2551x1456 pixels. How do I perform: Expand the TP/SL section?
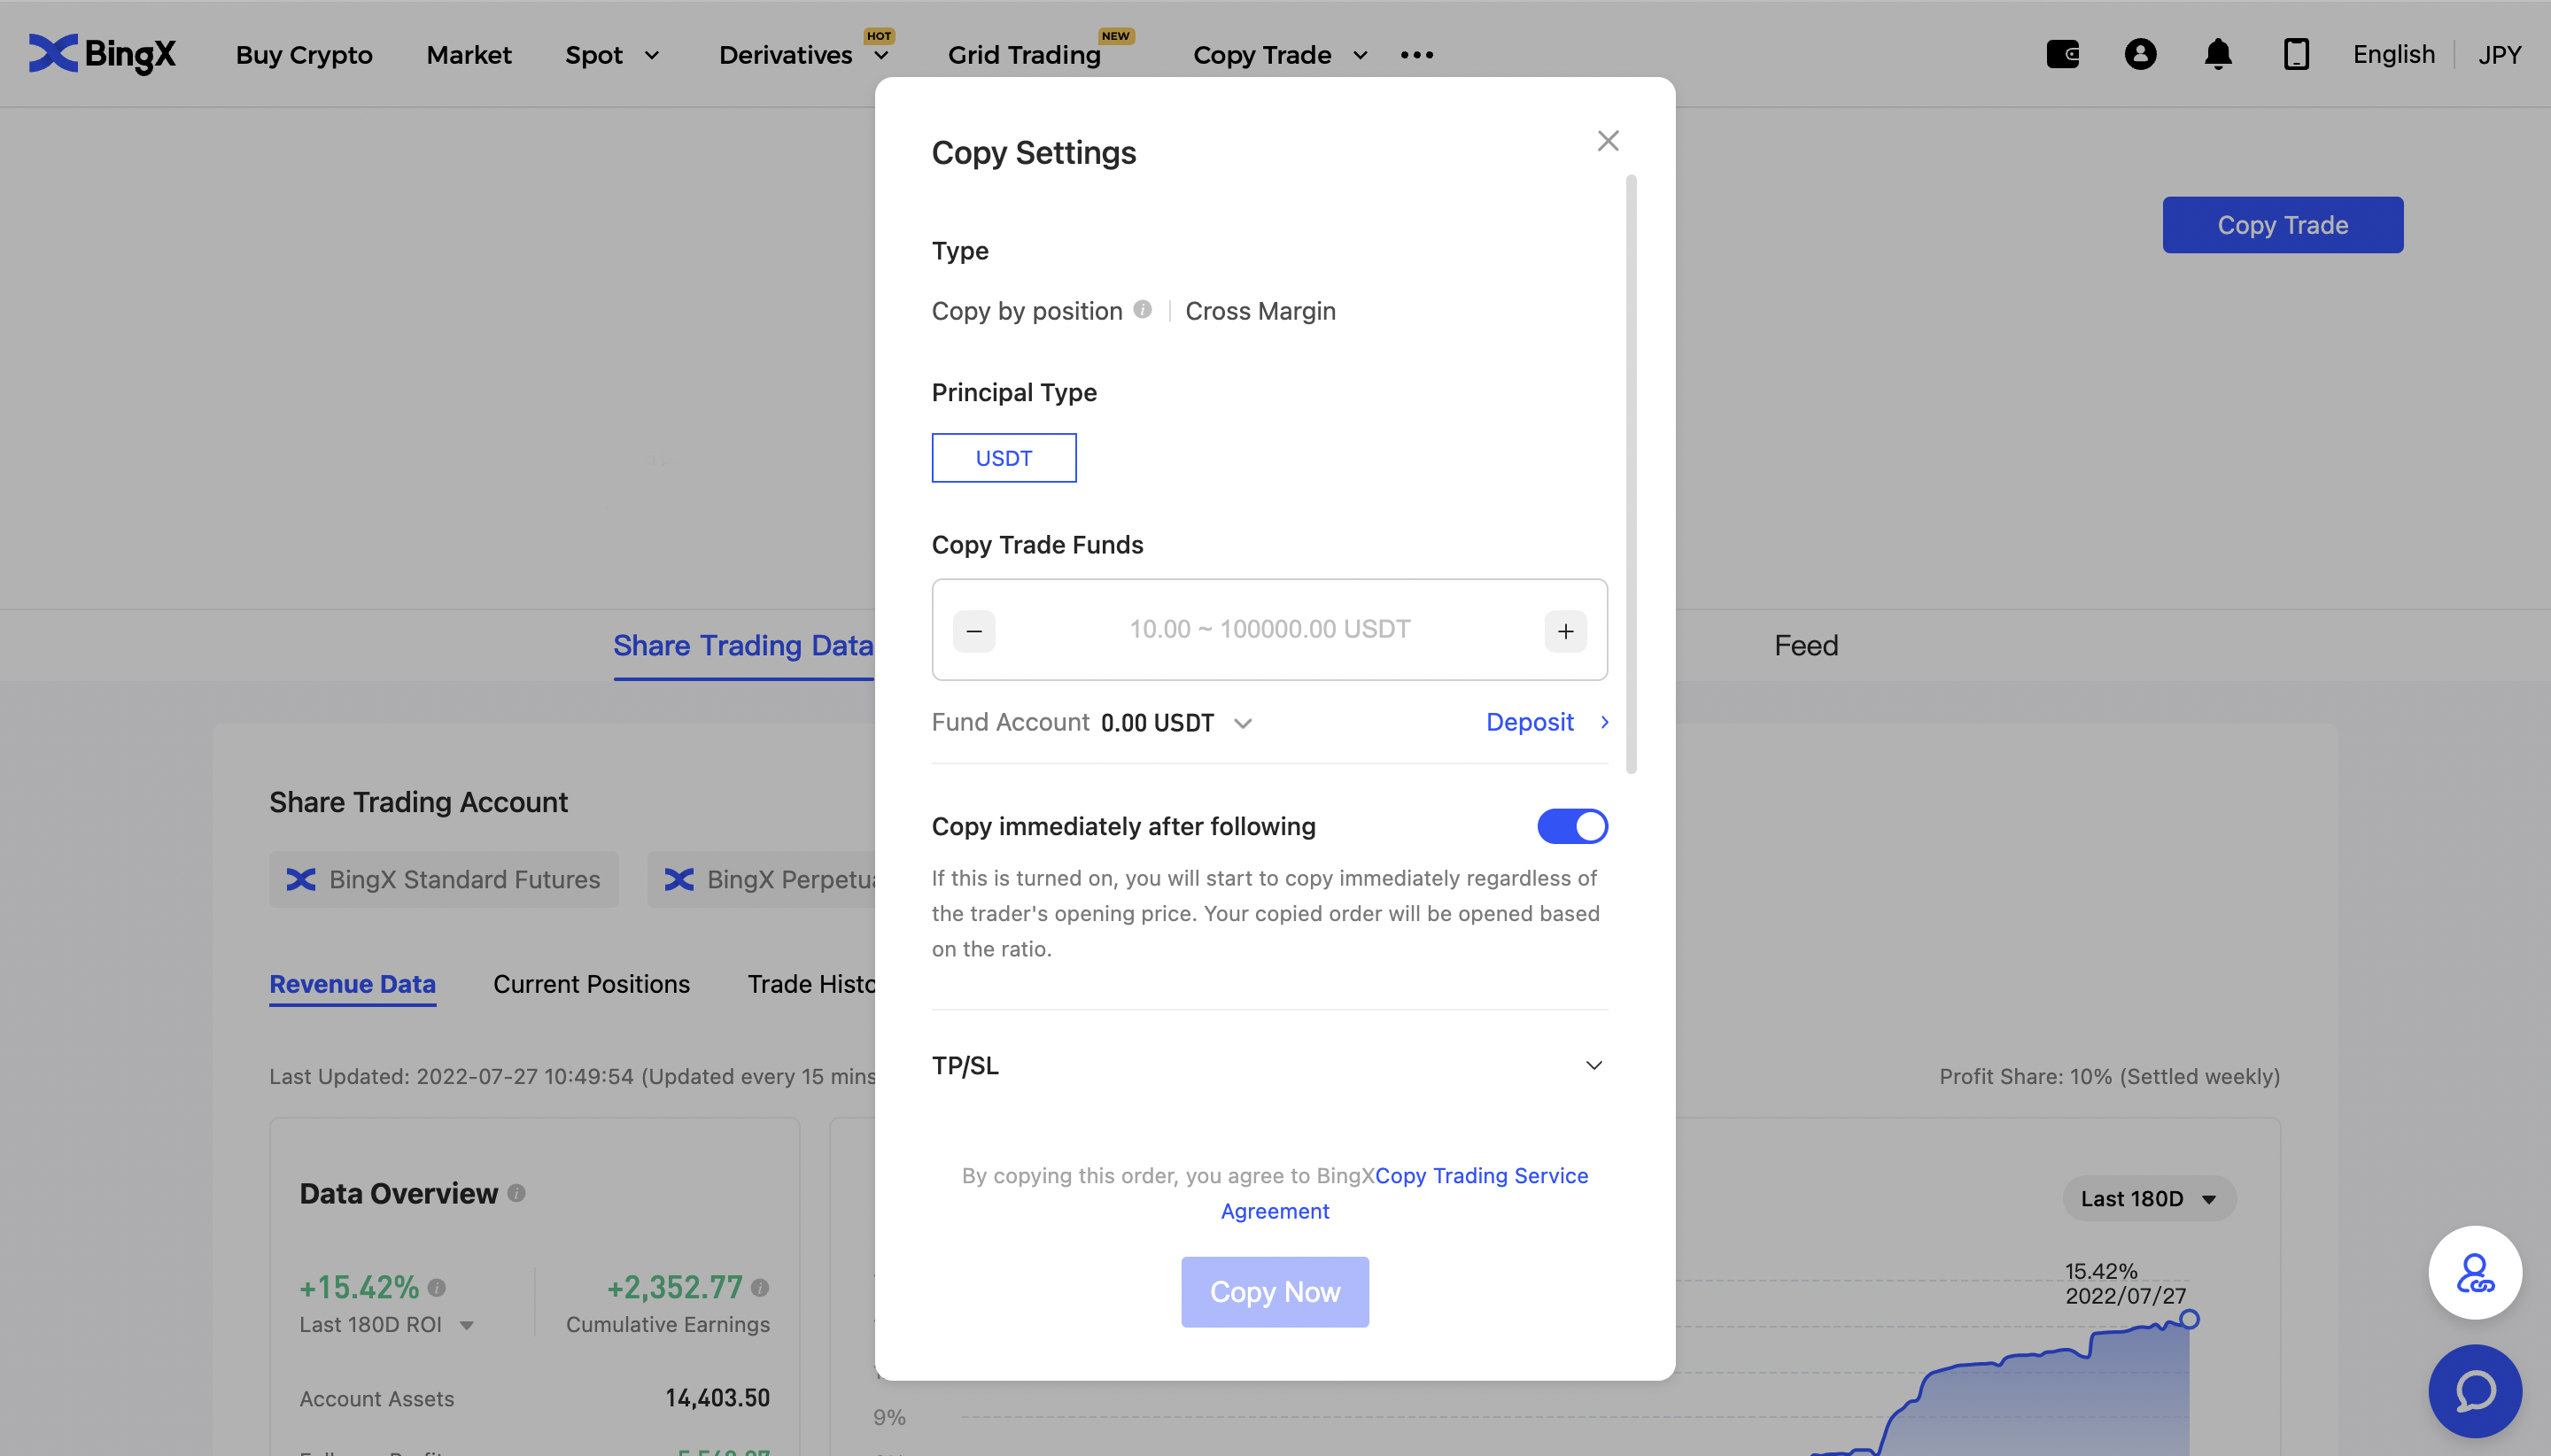pos(1594,1065)
